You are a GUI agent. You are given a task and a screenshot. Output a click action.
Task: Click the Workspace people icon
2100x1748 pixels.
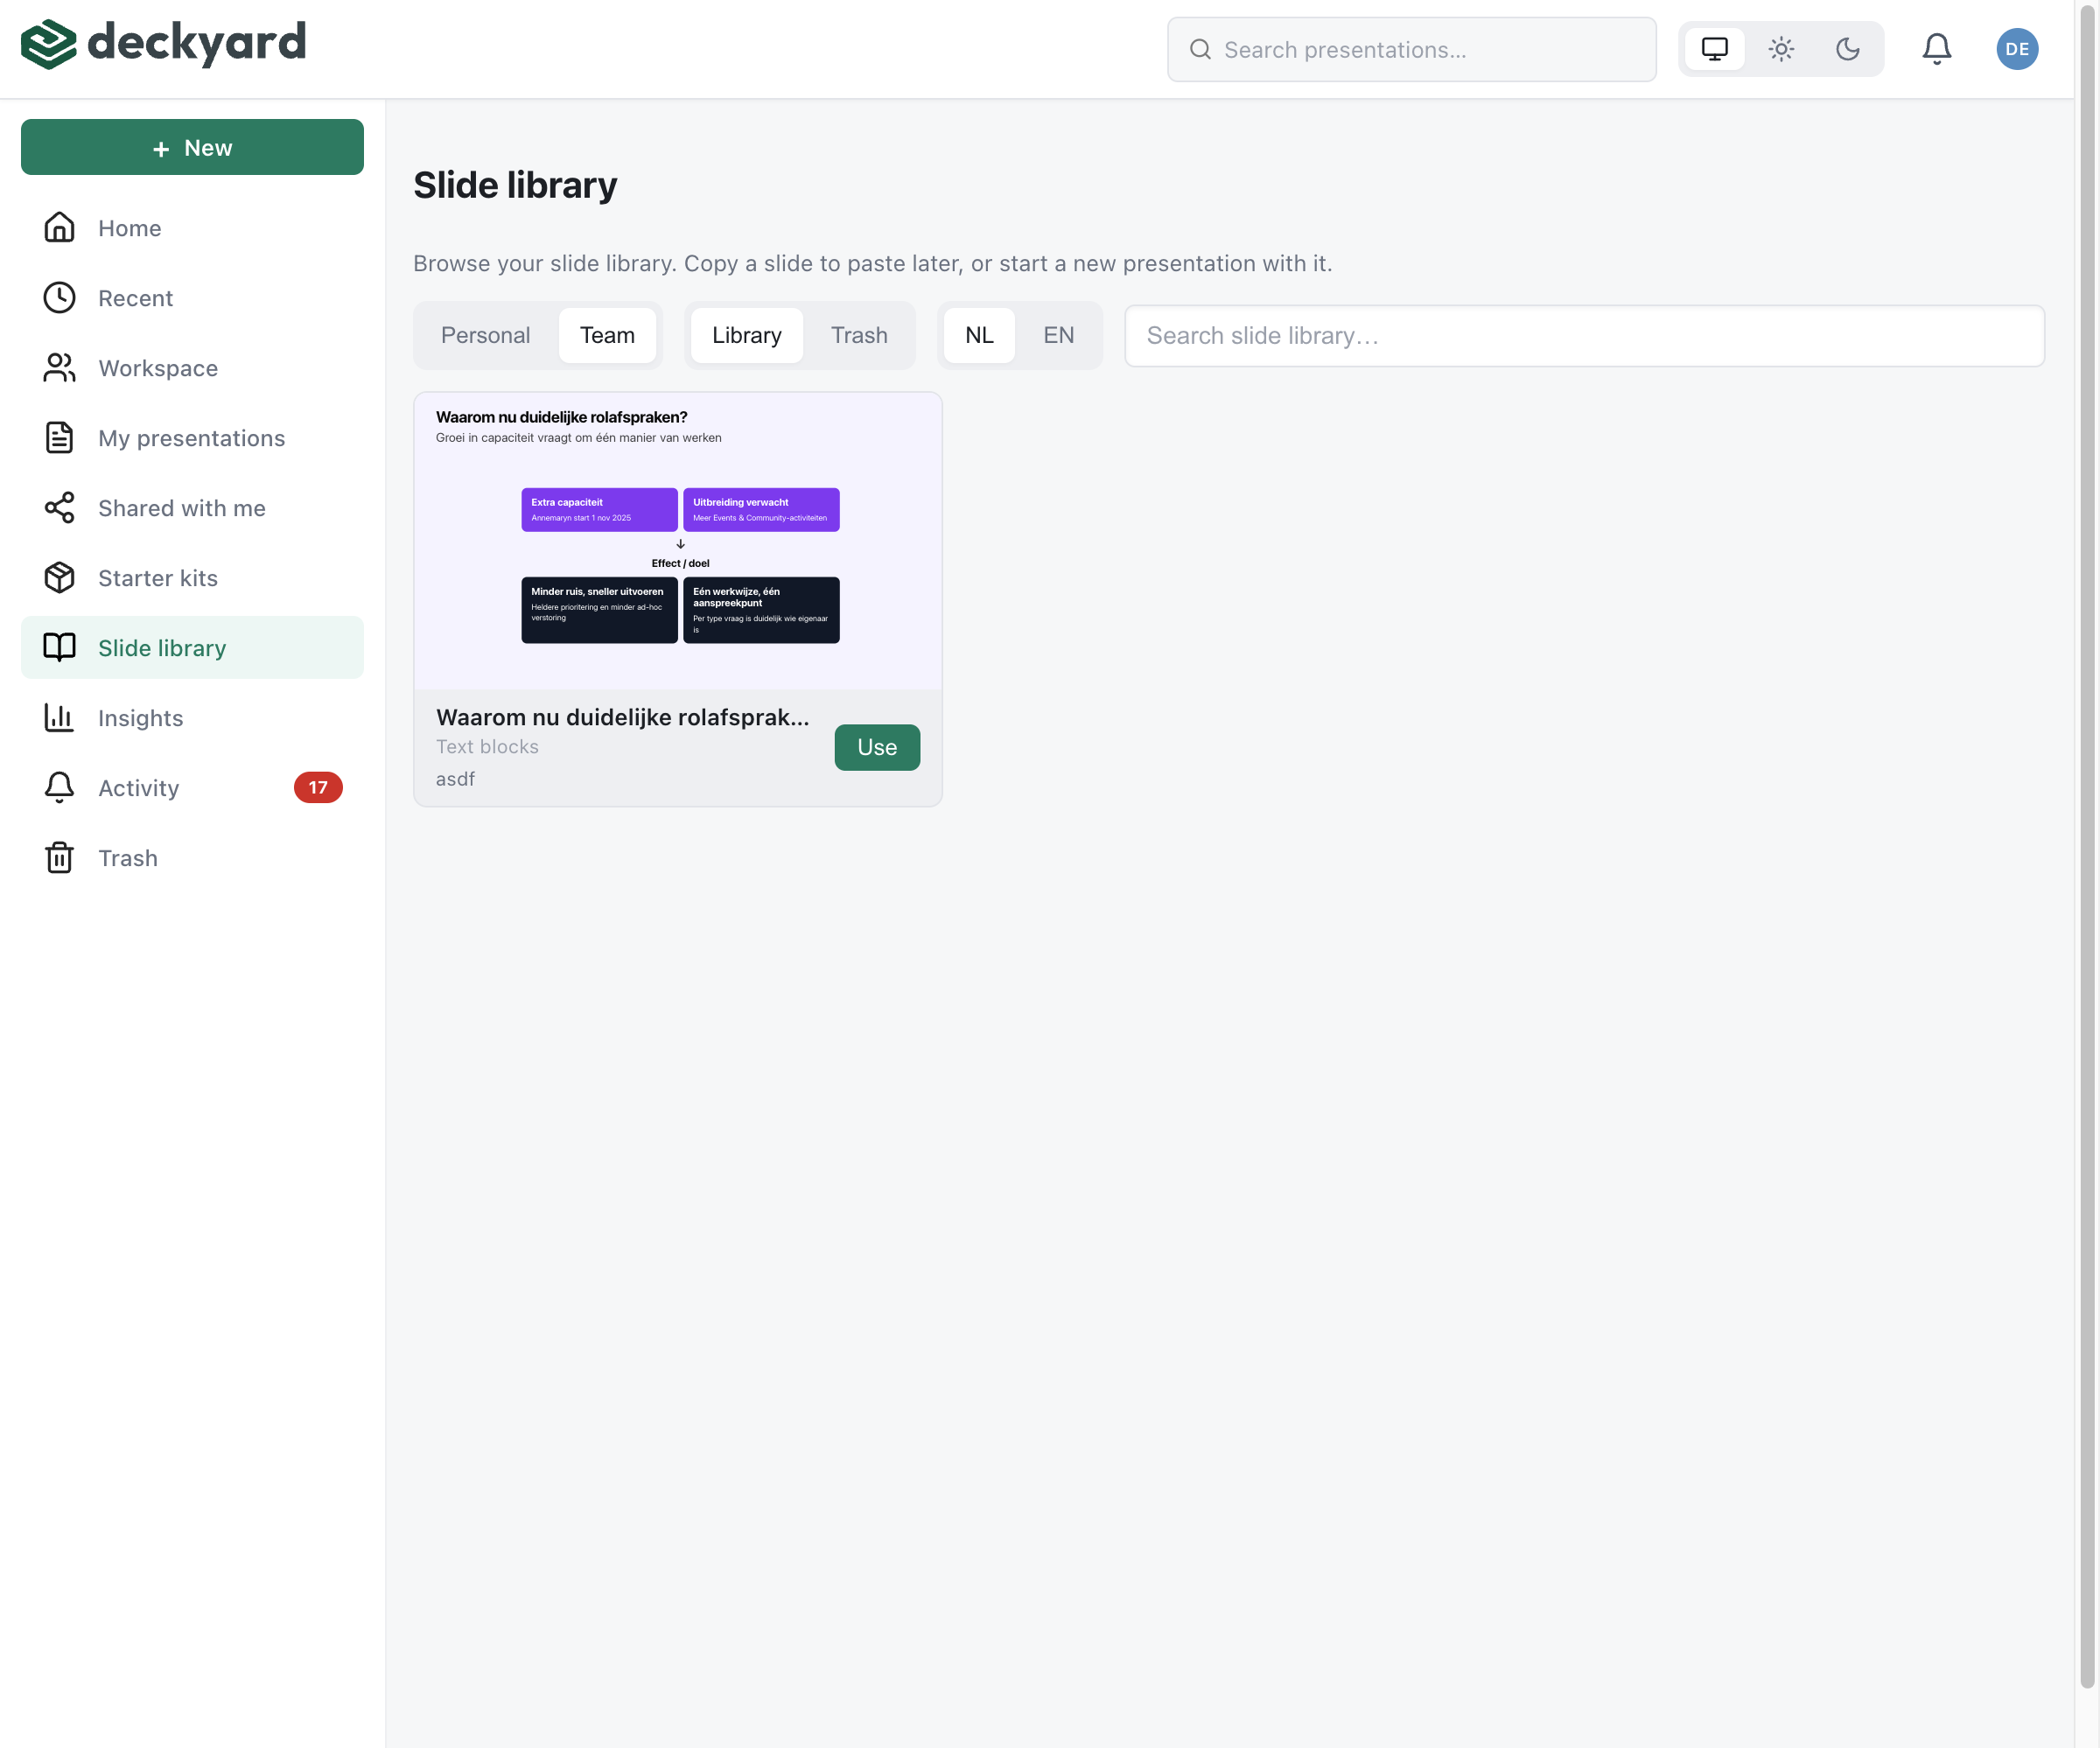click(60, 368)
